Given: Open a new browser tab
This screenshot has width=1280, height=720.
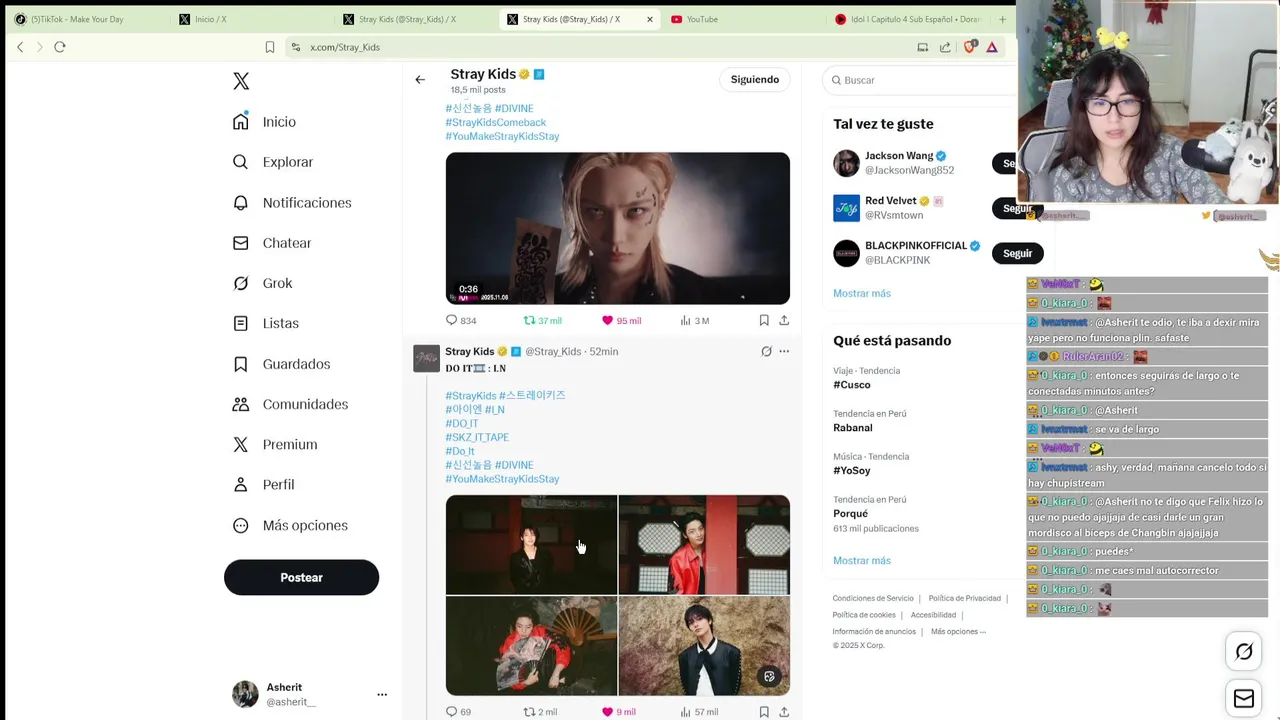Looking at the screenshot, I should [x=1002, y=19].
